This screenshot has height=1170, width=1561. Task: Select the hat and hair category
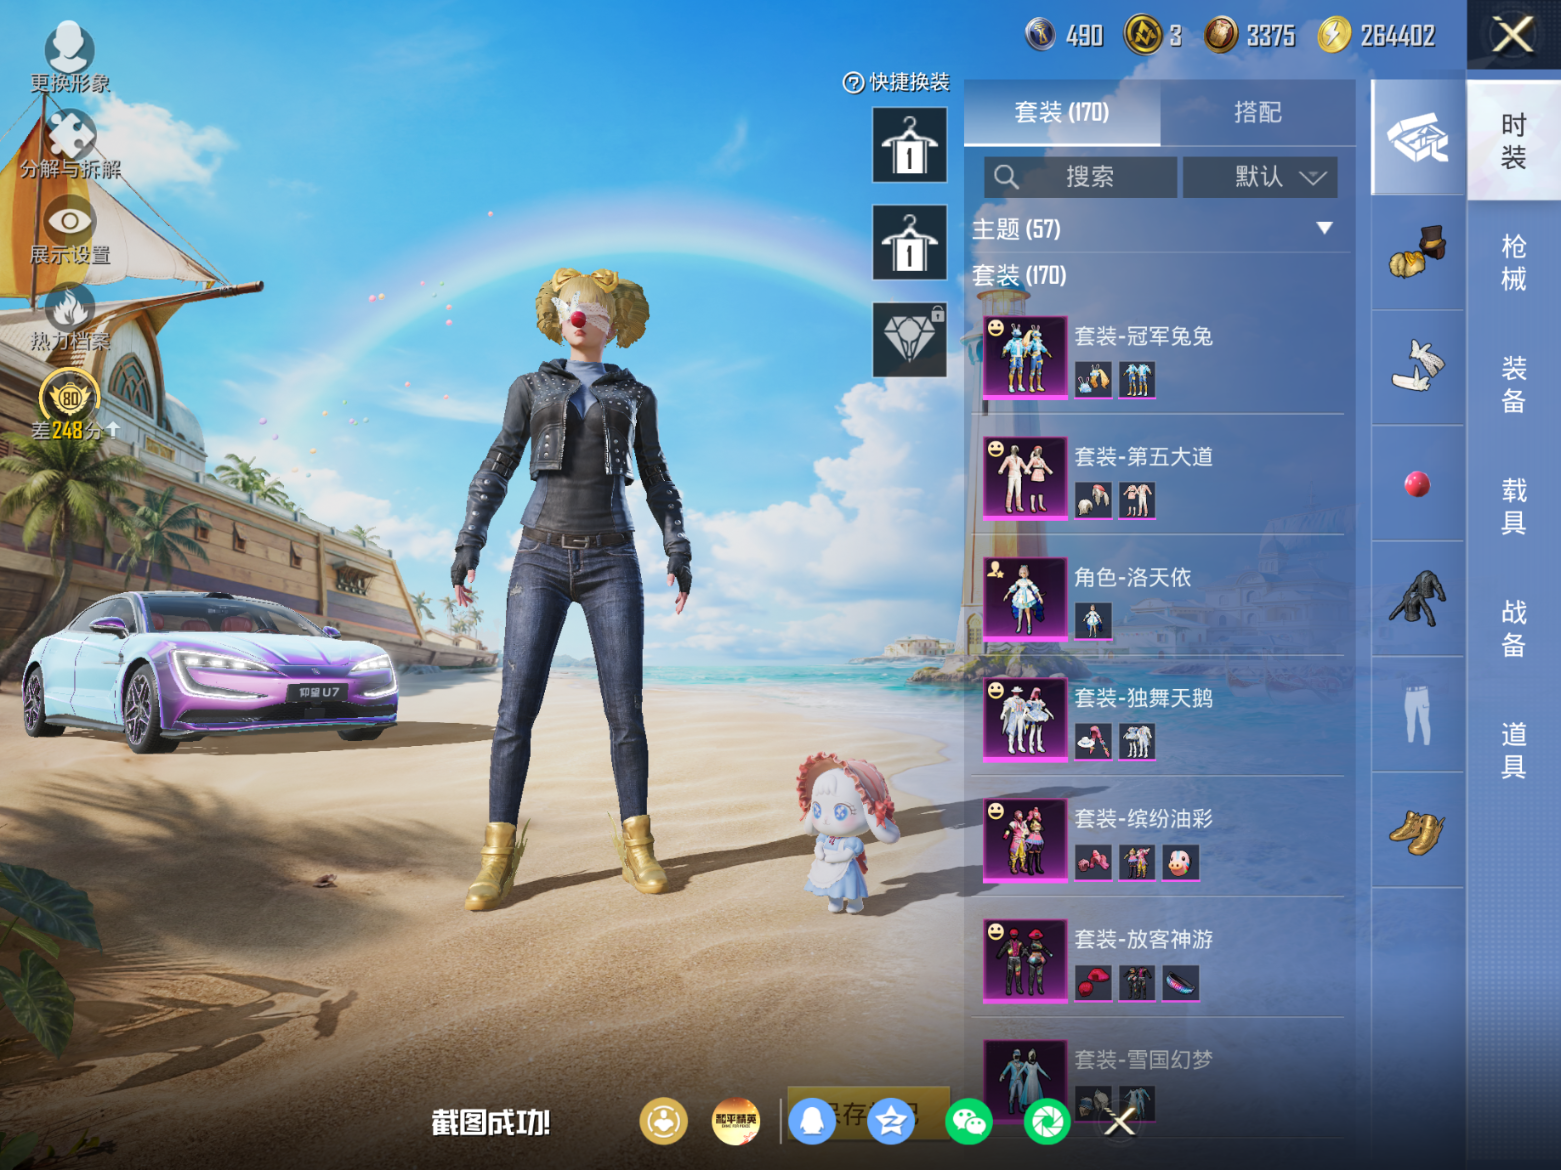coord(1417,252)
